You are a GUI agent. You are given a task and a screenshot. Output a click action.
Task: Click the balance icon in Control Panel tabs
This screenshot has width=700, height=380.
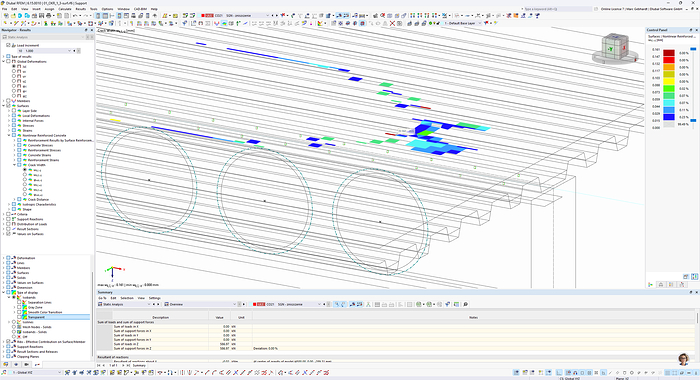[x=661, y=284]
